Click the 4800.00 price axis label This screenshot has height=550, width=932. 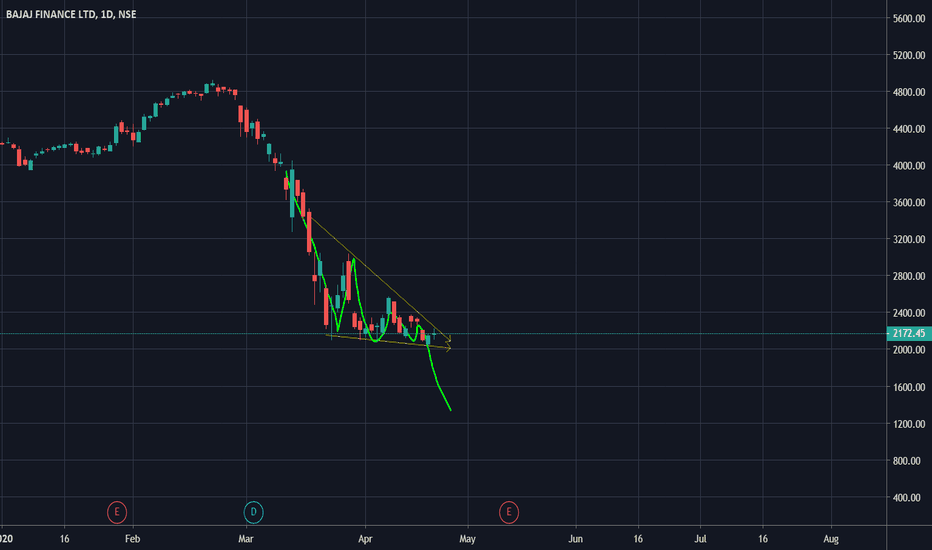[x=909, y=92]
